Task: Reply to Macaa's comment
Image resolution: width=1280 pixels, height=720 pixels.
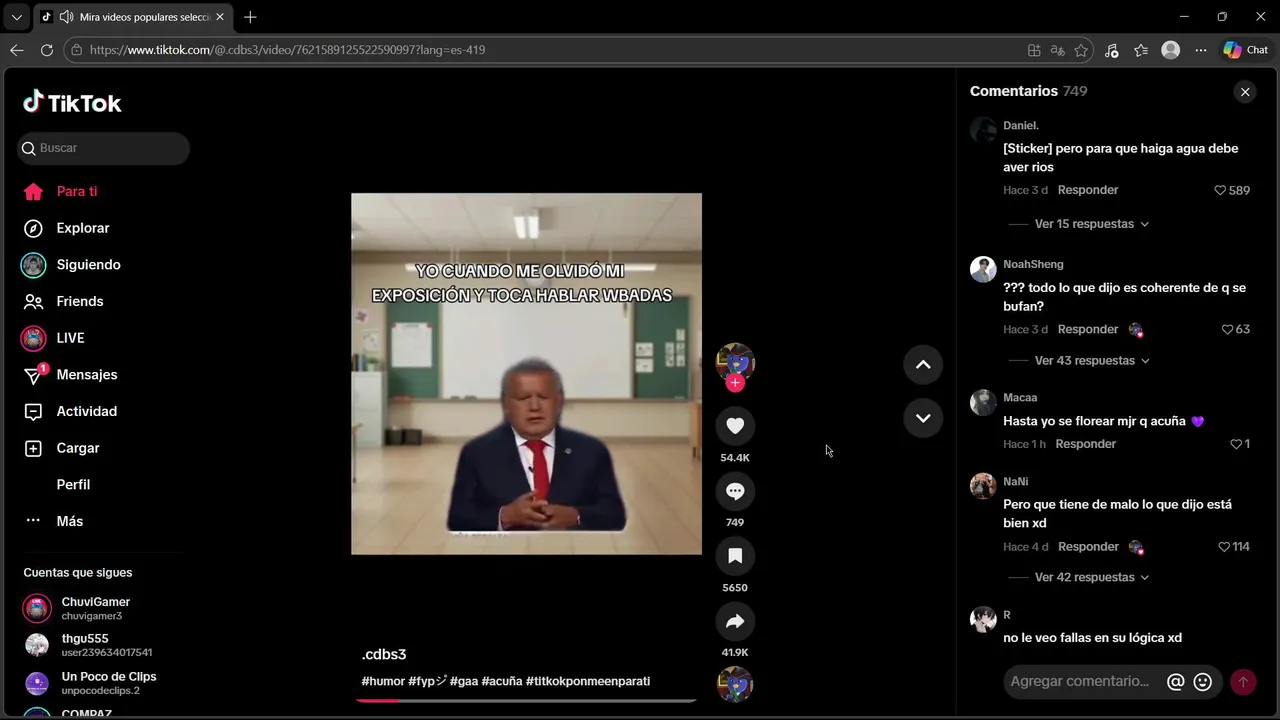Action: coord(1086,444)
